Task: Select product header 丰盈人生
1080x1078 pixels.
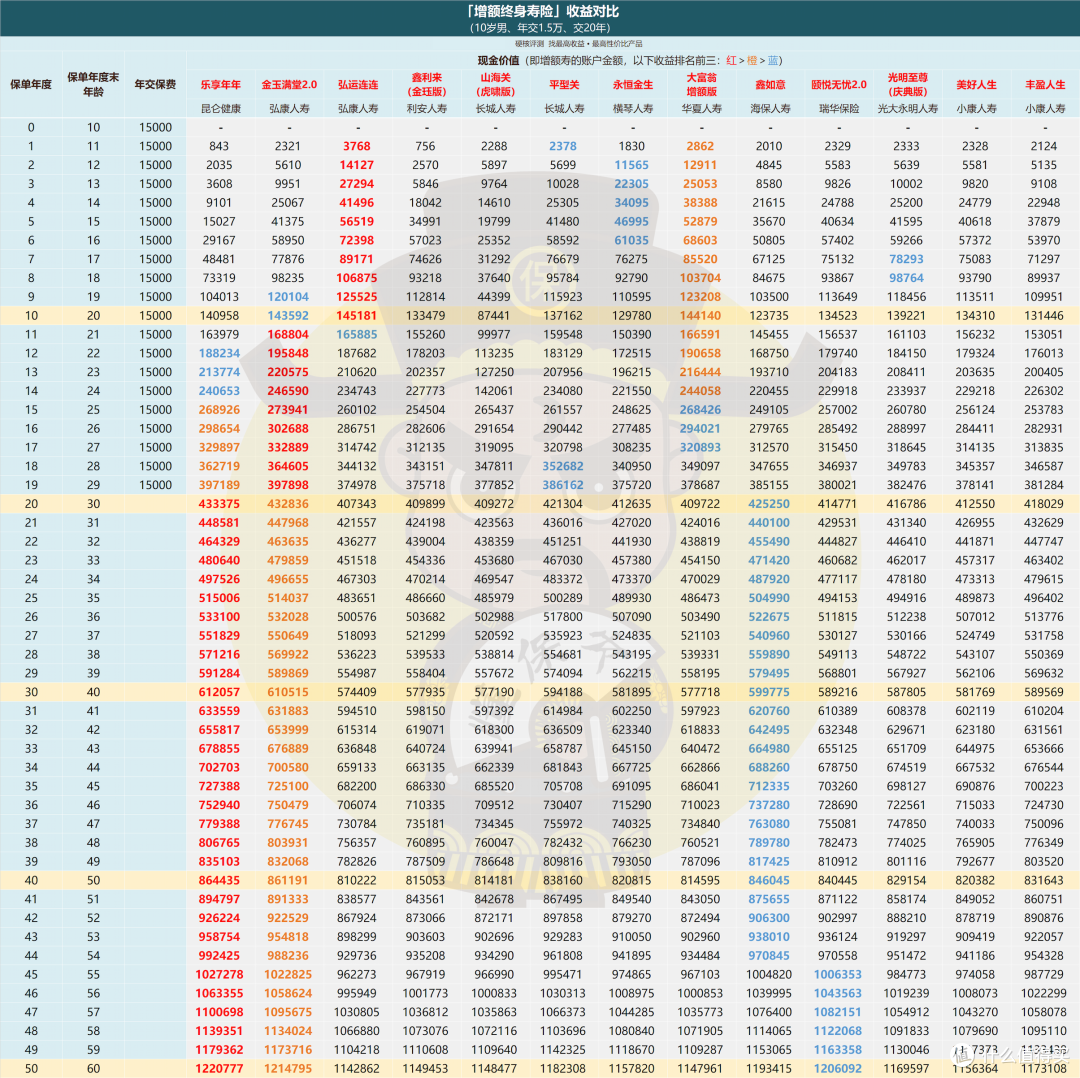Action: coord(1045,85)
